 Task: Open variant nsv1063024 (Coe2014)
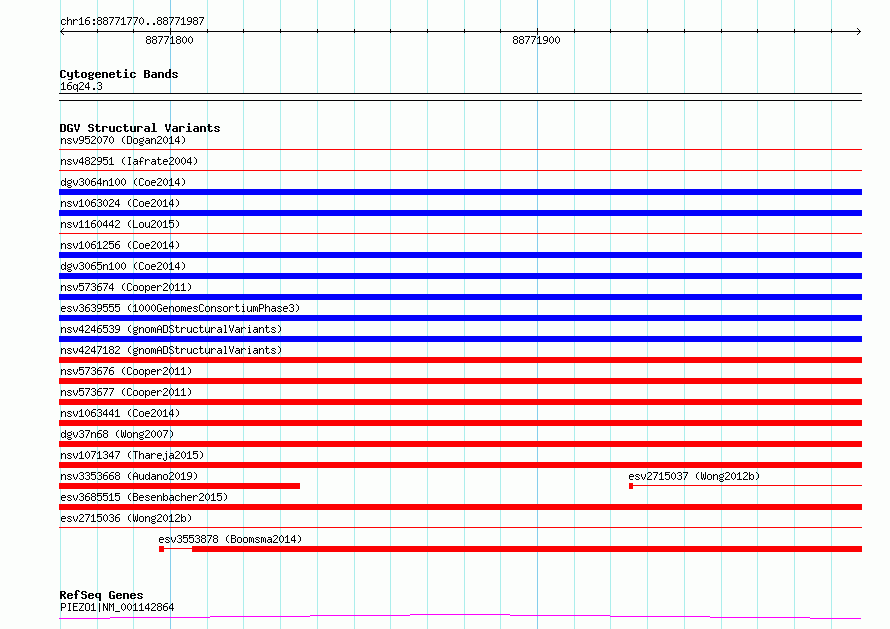click(120, 203)
